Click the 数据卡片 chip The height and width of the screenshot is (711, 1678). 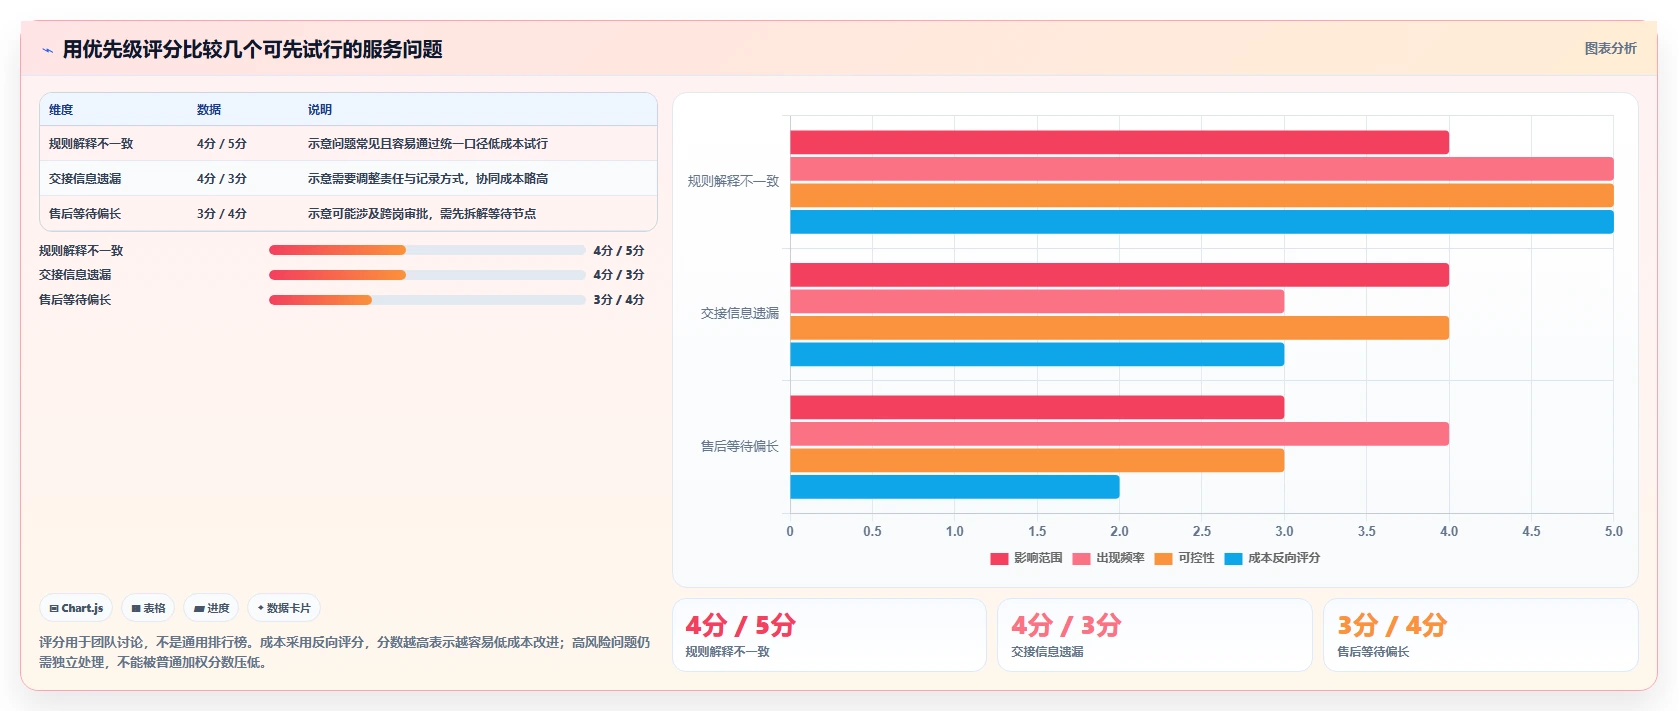point(284,608)
